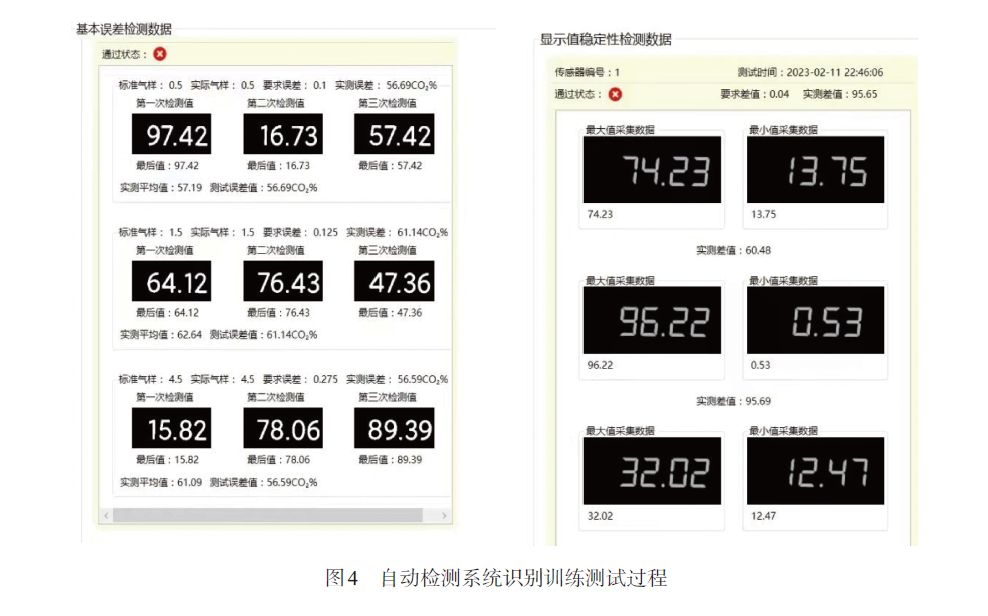Click the 实测平均值：57.19 text
988x616 pixels.
[161, 188]
